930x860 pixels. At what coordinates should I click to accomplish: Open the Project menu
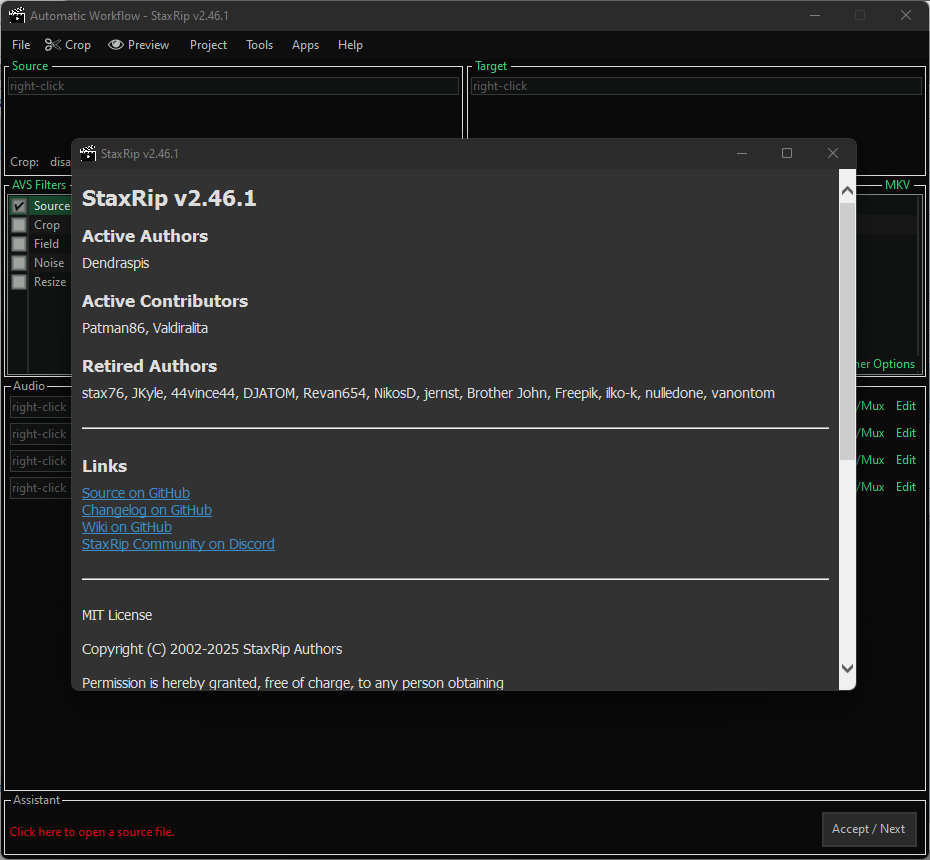[208, 45]
